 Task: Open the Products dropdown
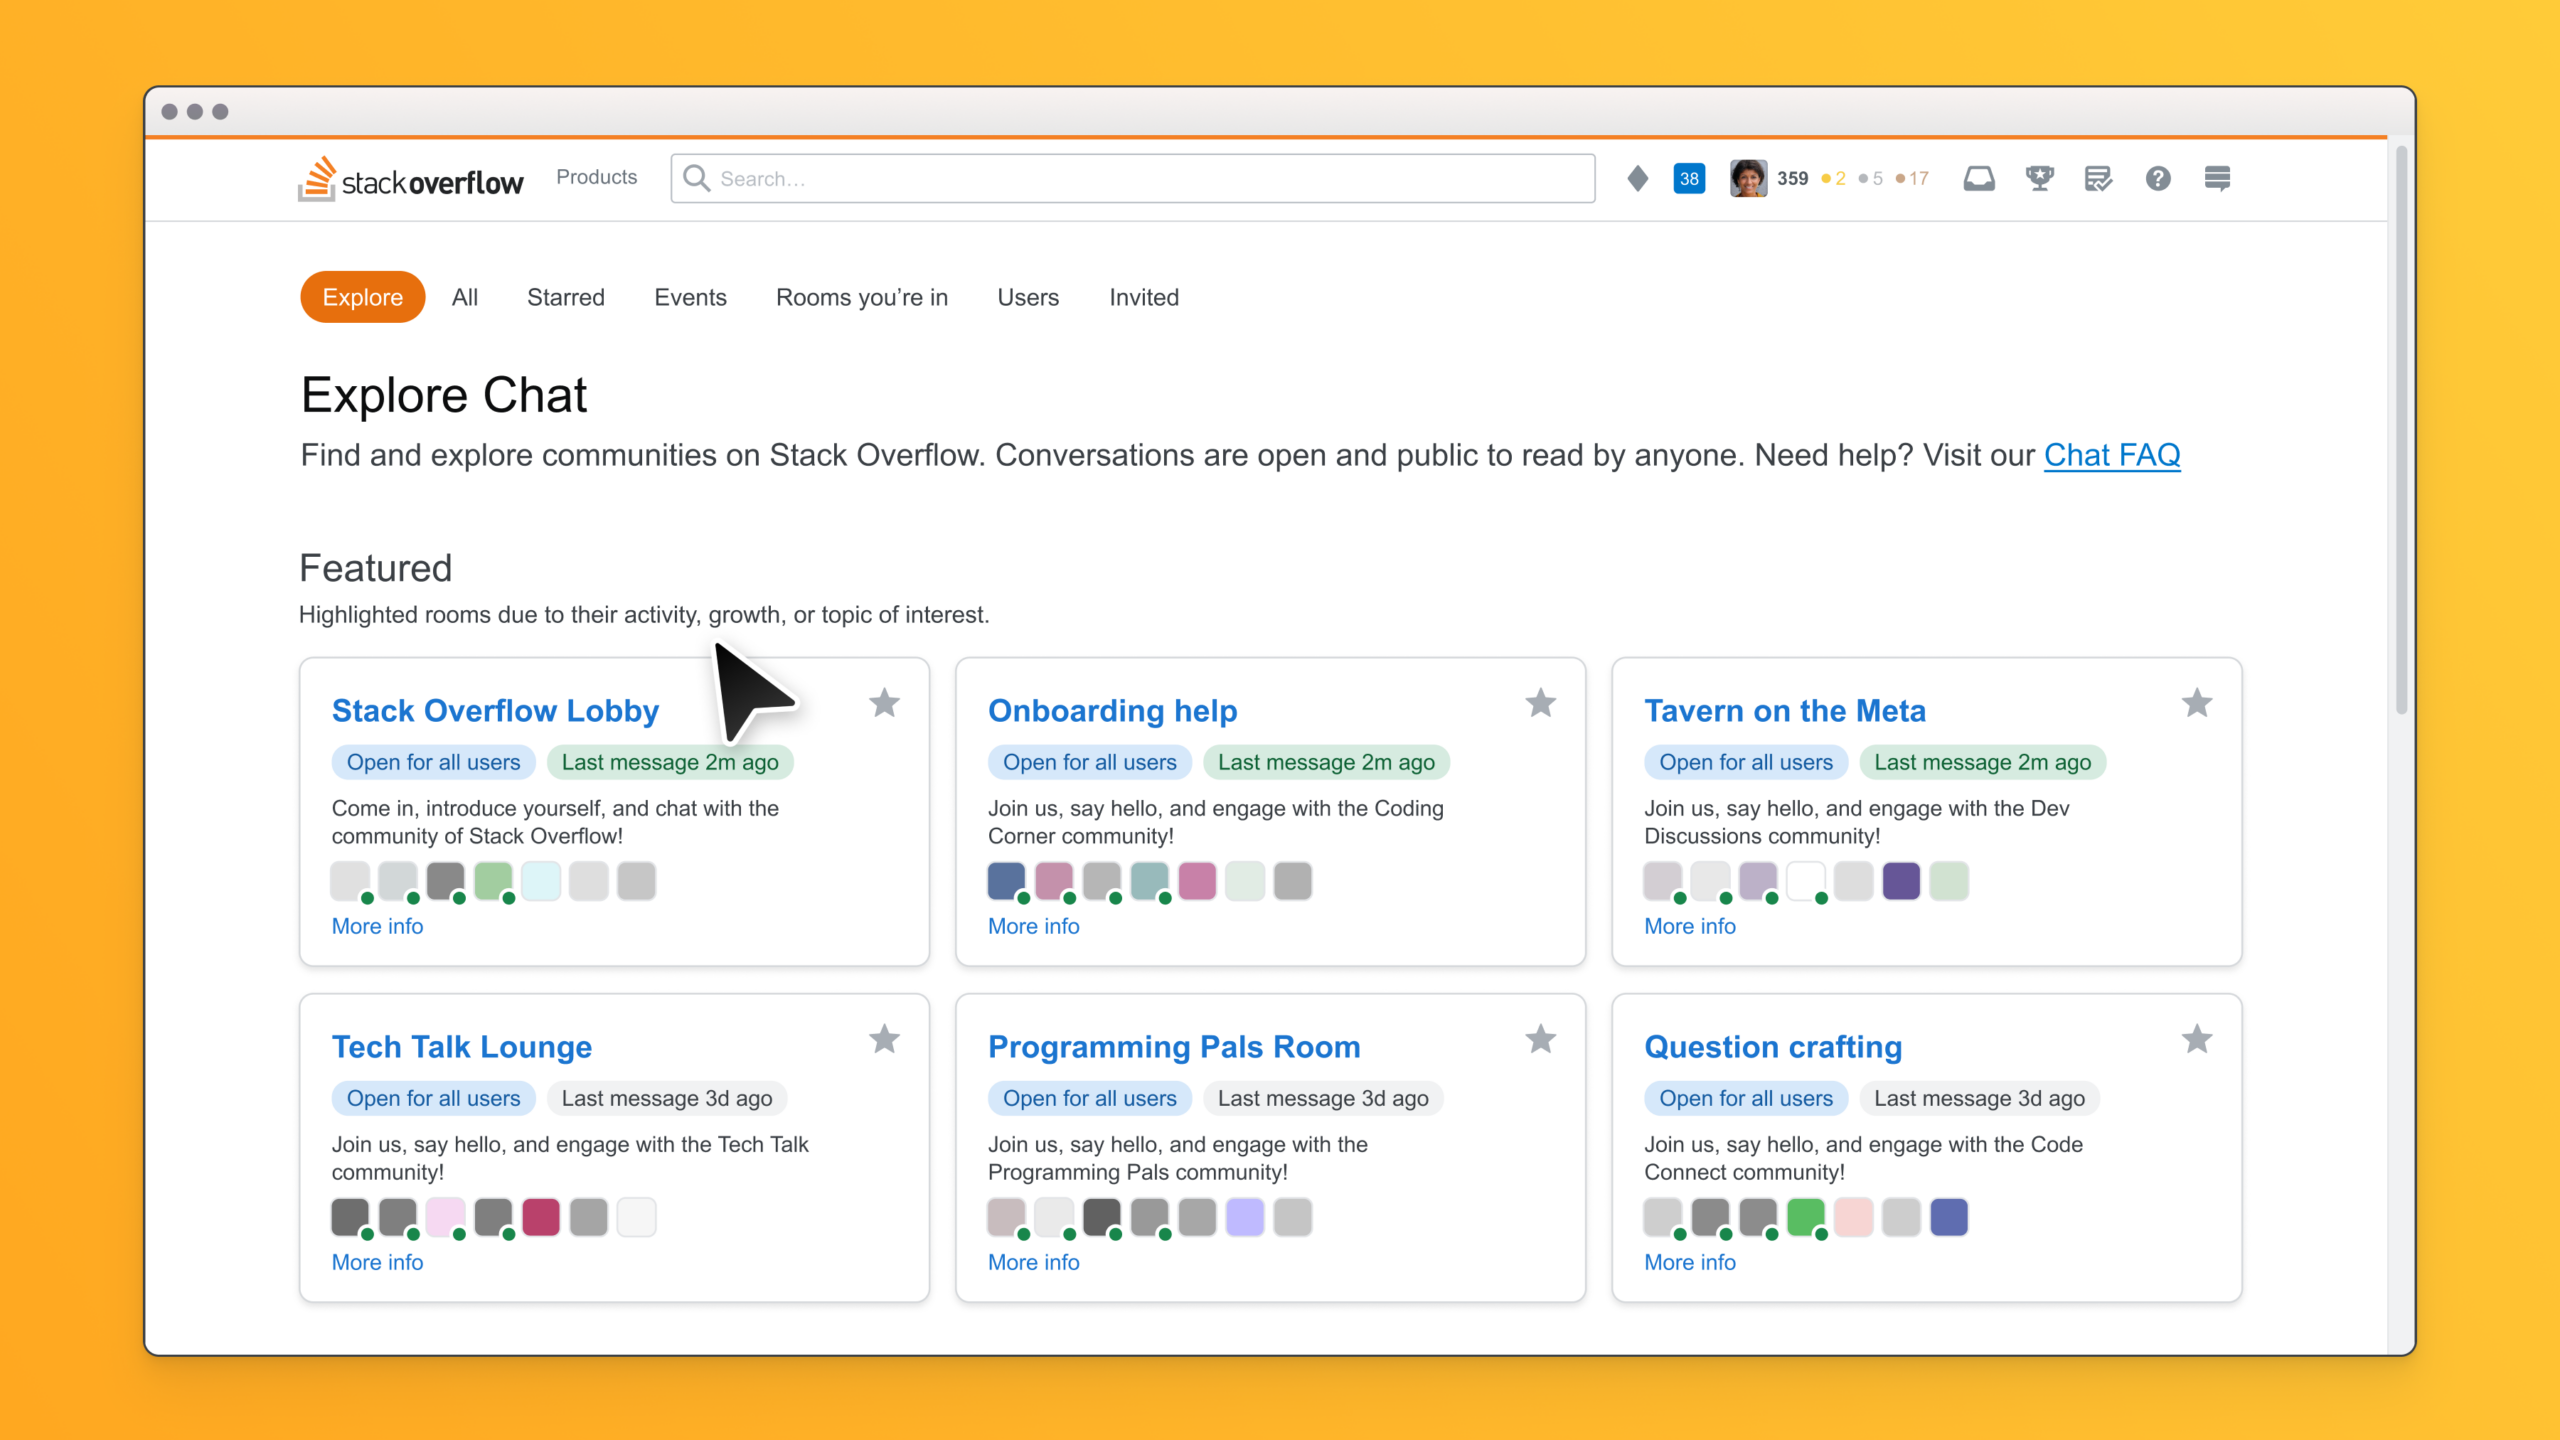click(x=596, y=177)
